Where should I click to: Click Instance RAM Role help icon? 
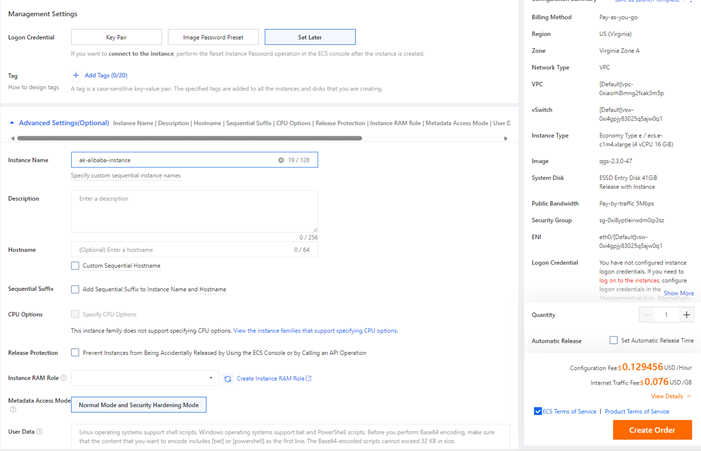63,378
